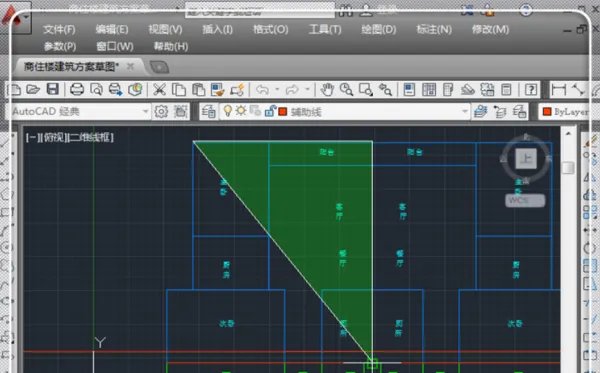Image resolution: width=600 pixels, height=373 pixels.
Task: Open the Layer Properties Manager icon
Action: click(x=209, y=112)
